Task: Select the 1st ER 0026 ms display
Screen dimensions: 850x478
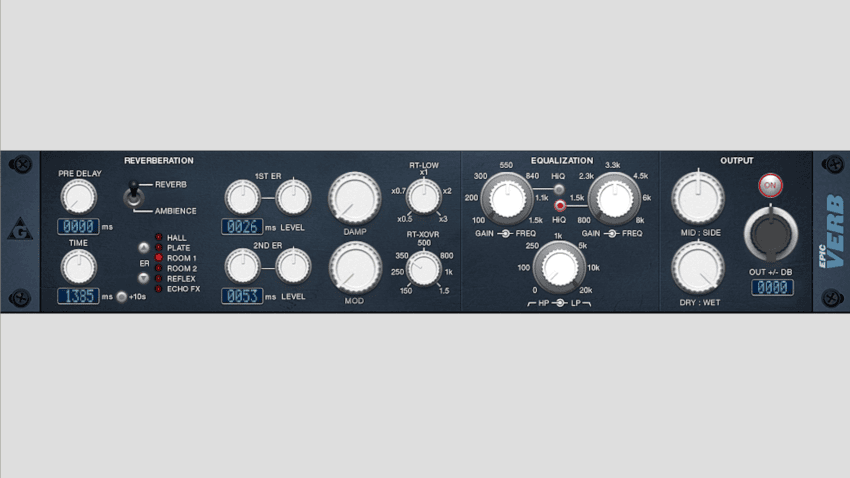Action: [242, 227]
